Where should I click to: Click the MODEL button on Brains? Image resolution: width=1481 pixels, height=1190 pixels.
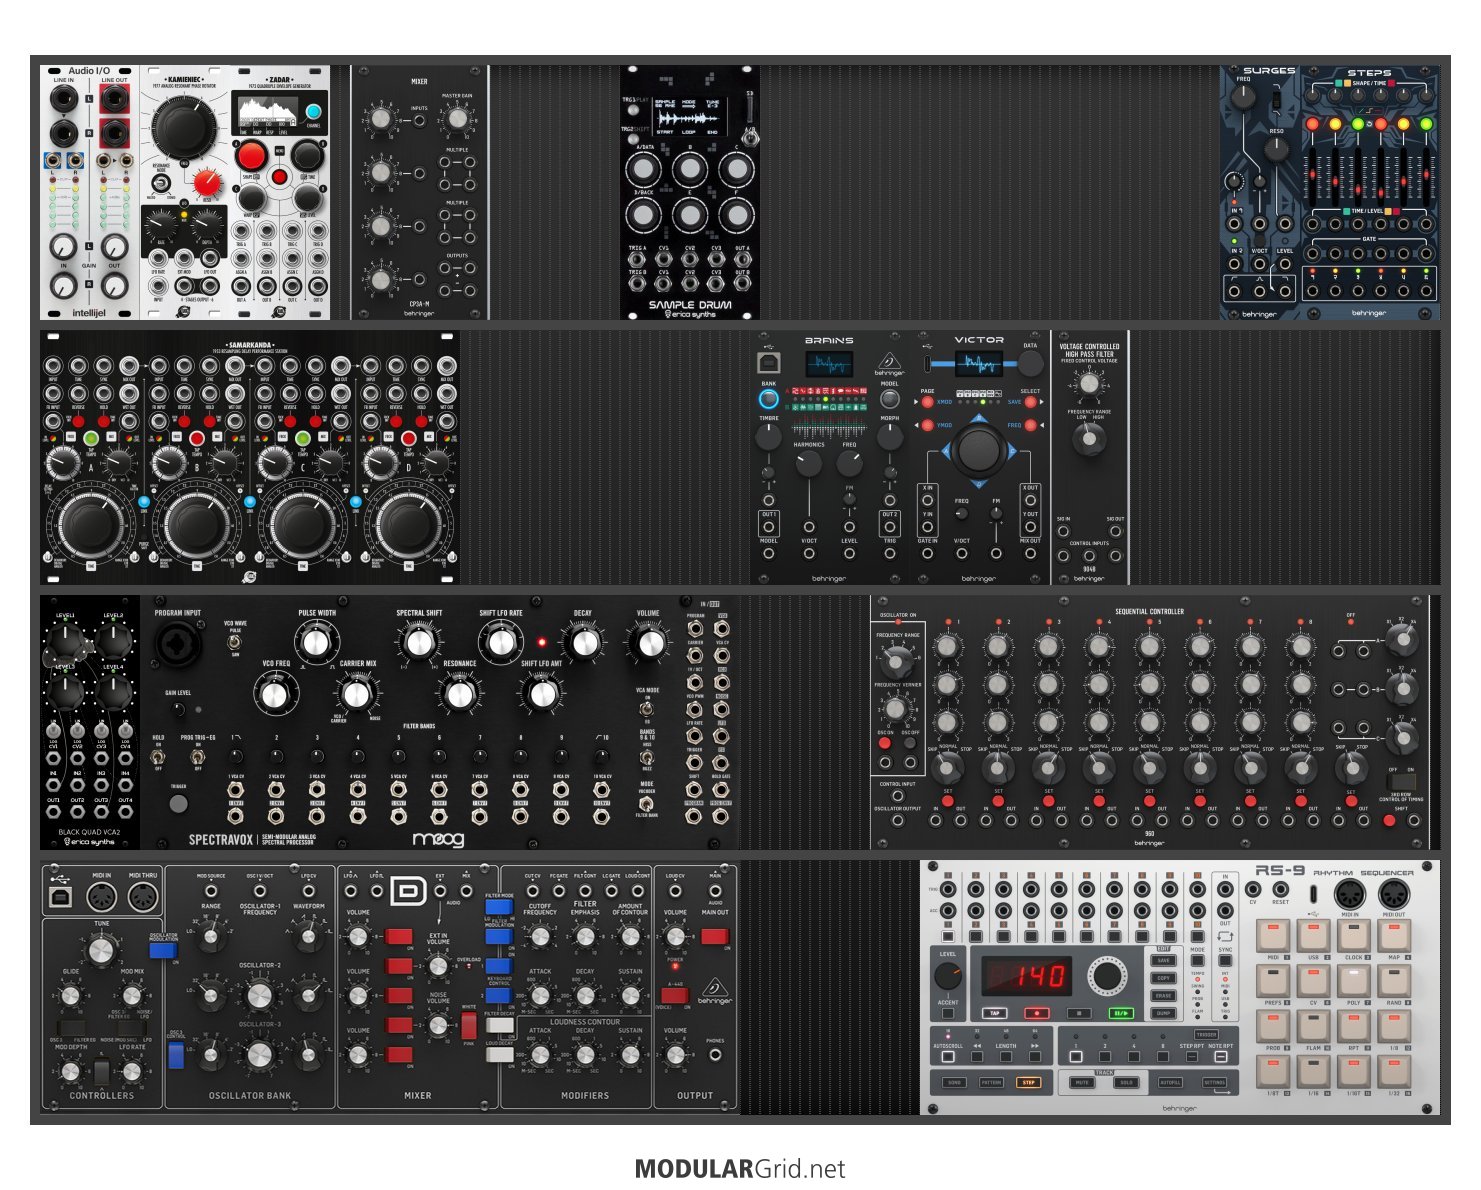[x=889, y=399]
